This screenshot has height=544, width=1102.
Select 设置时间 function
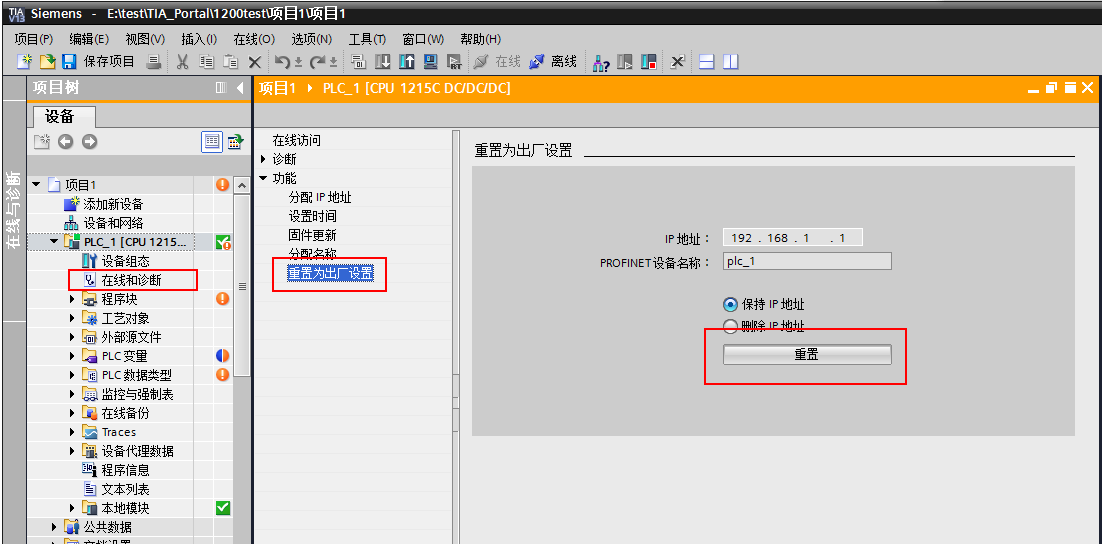[x=313, y=216]
